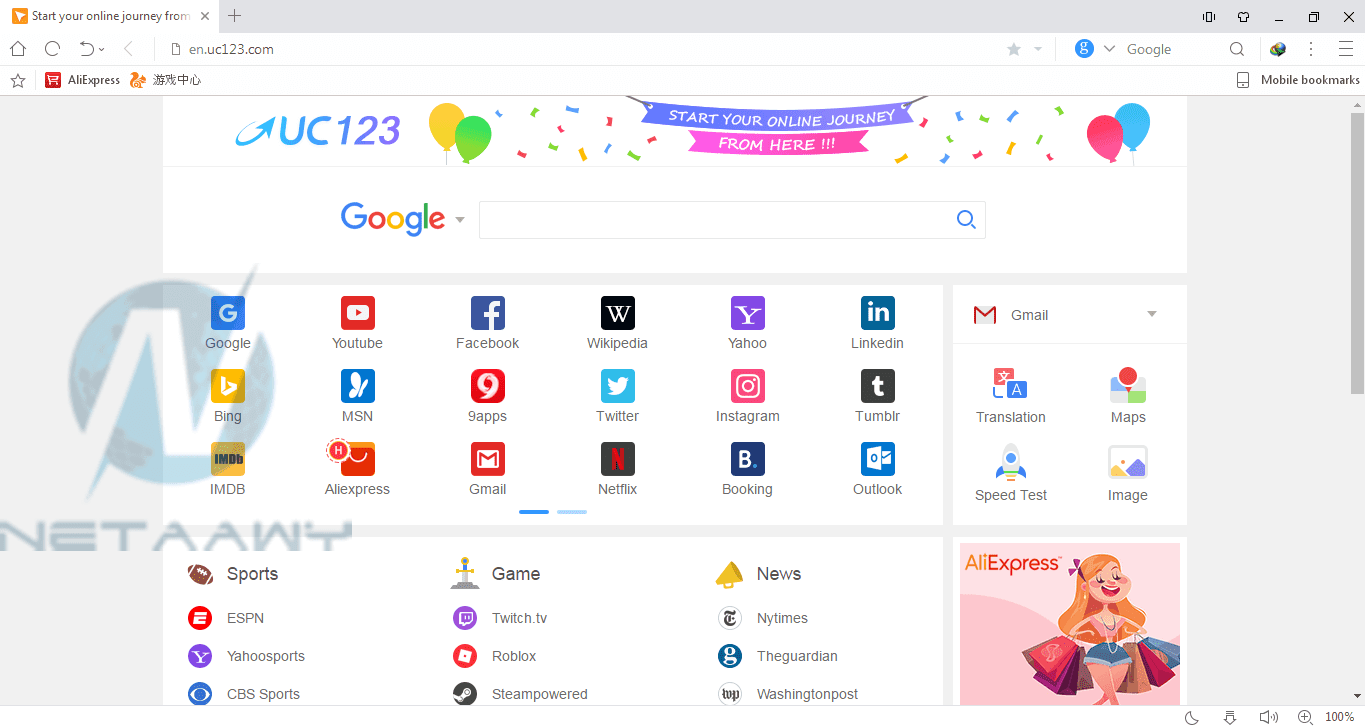Open the undo closed tab dropdown
1365x728 pixels.
[102, 50]
